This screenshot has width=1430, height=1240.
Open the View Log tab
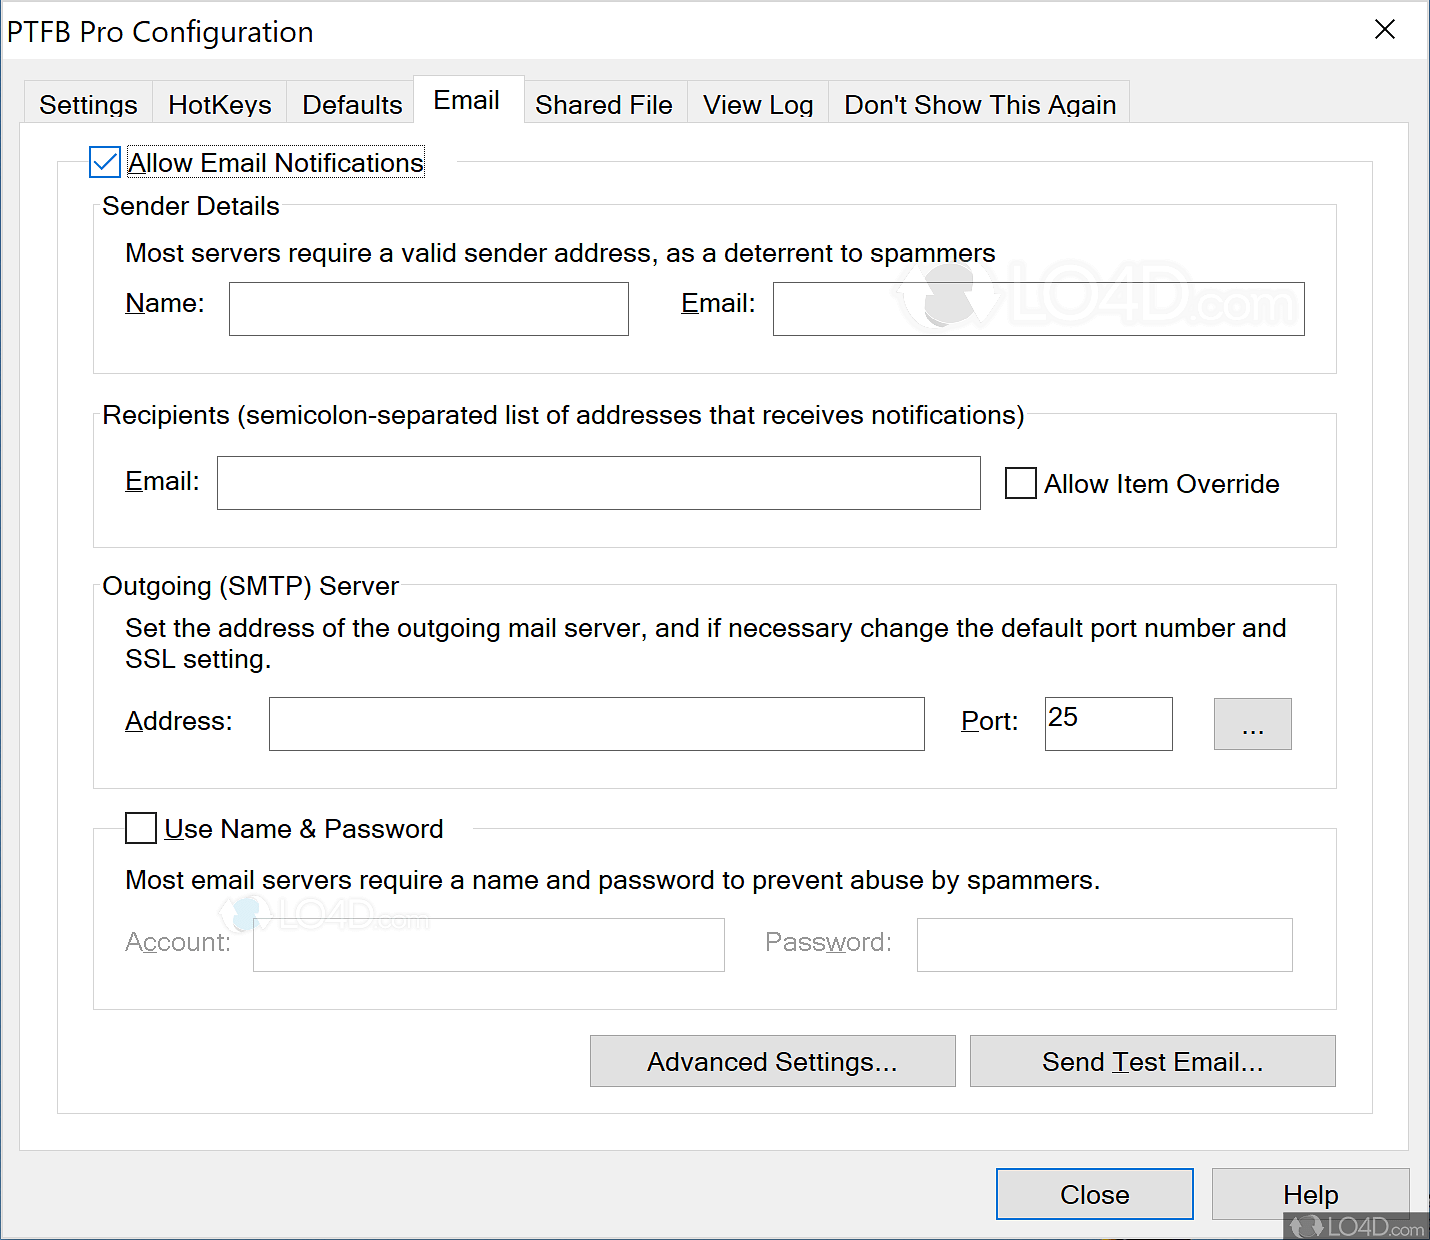pyautogui.click(x=758, y=104)
